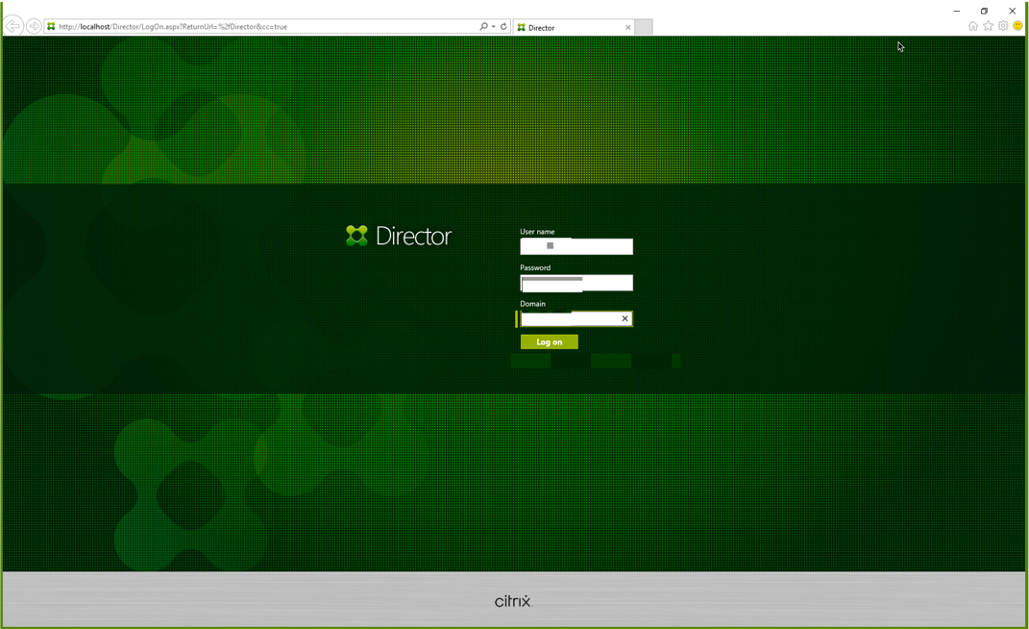Focus the User name input field
This screenshot has height=629, width=1029.
(x=576, y=246)
